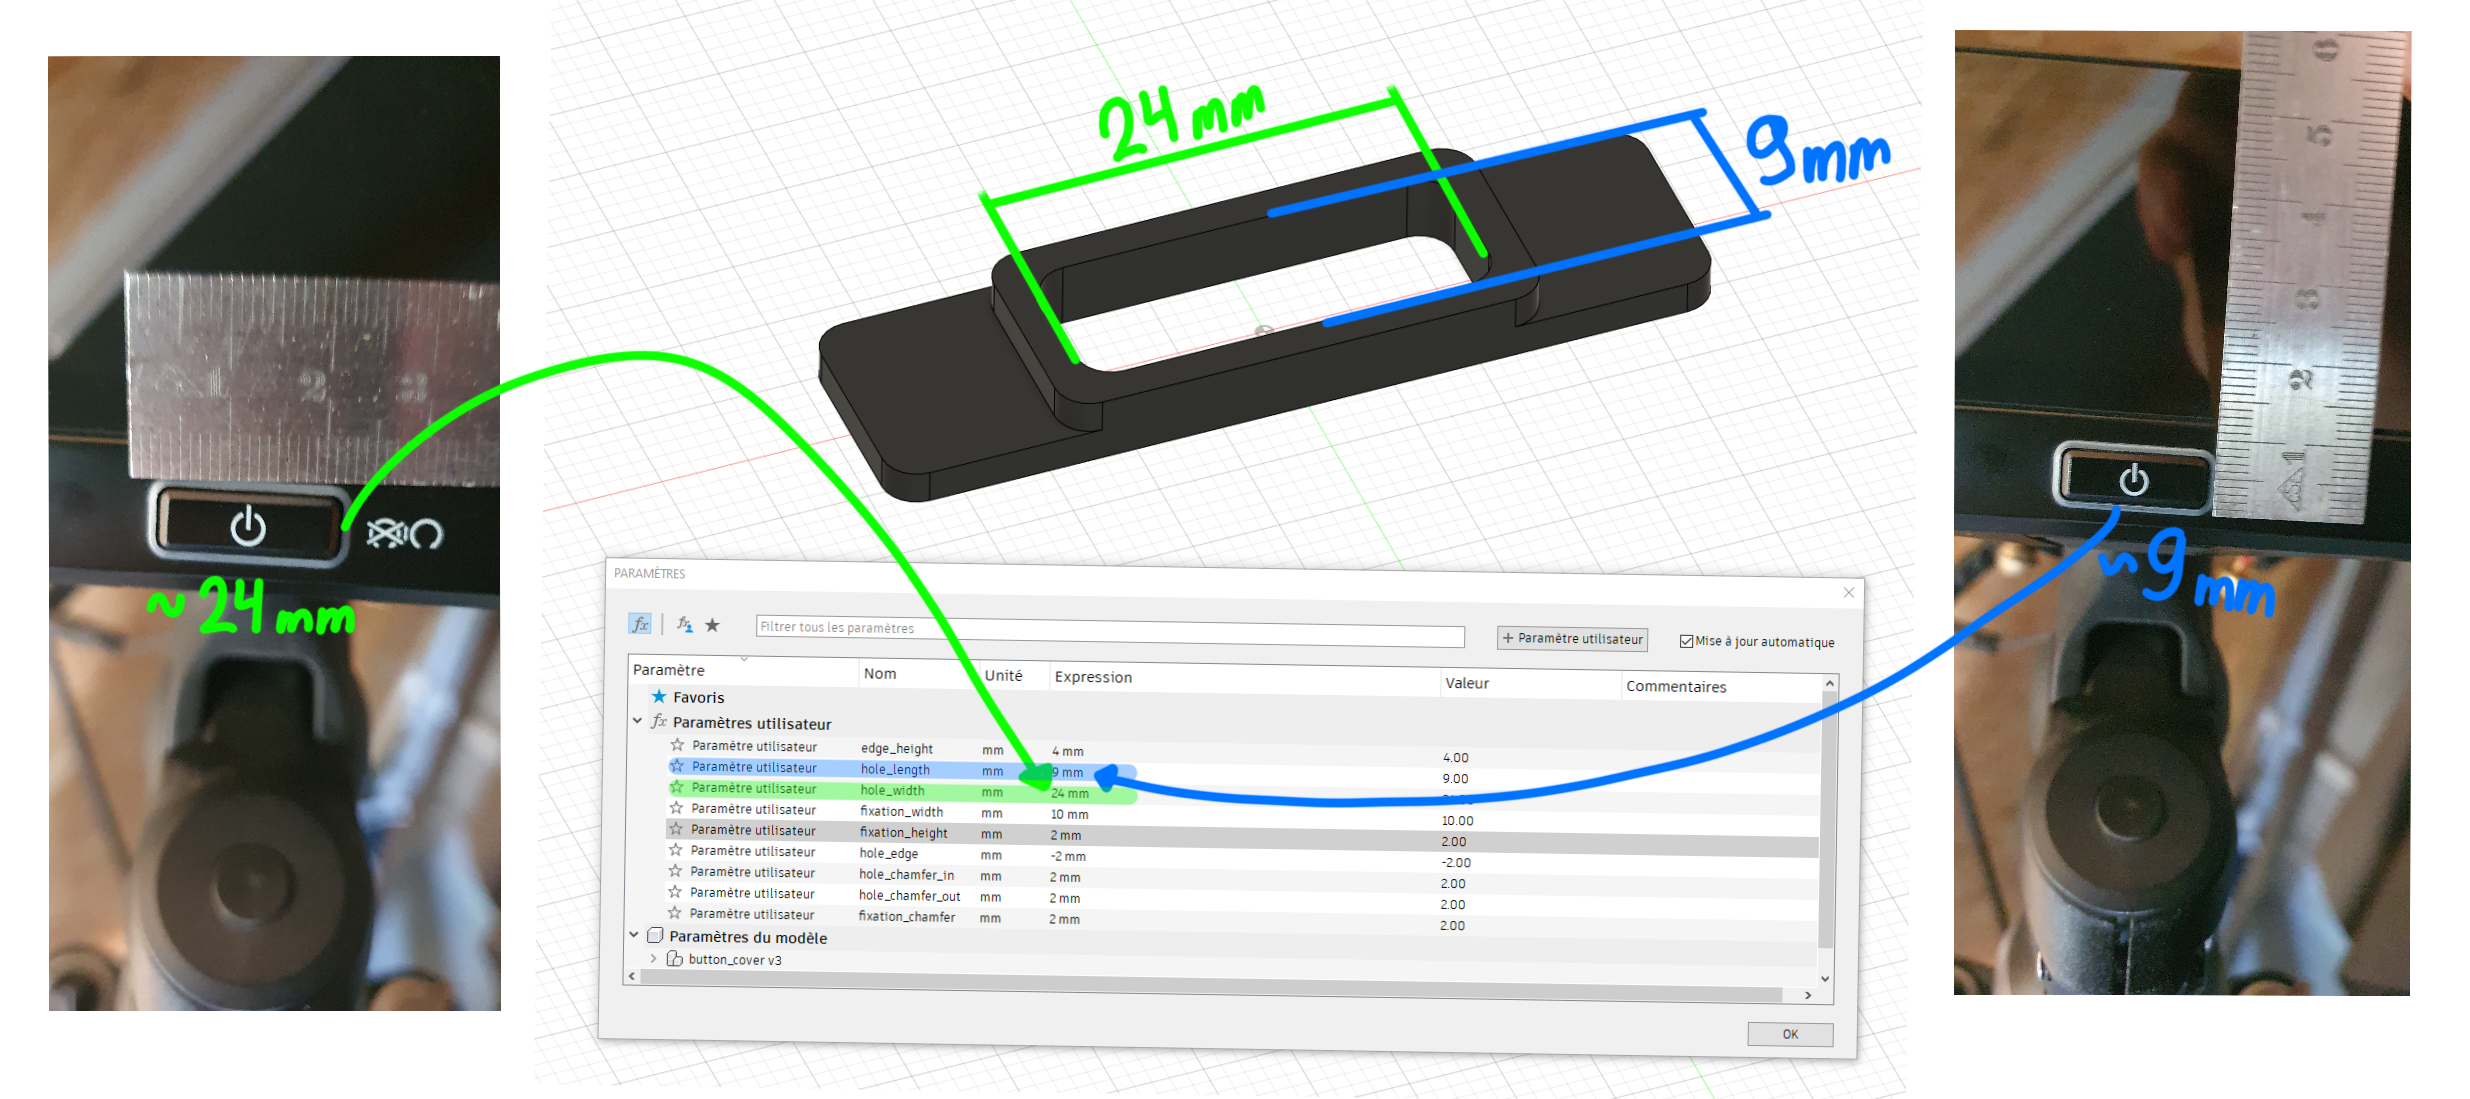This screenshot has height=1099, width=2470.
Task: Favorite the fixation_height parameter star
Action: tap(676, 830)
